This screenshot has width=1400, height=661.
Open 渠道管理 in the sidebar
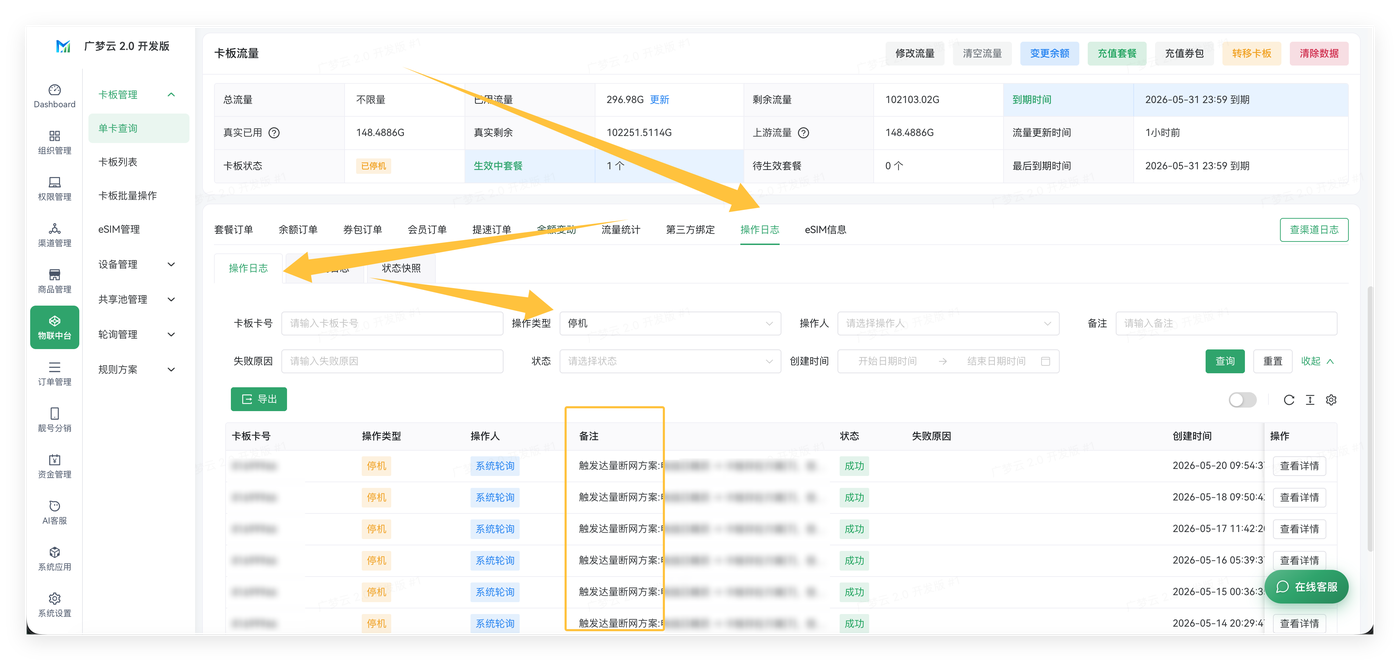click(x=54, y=235)
